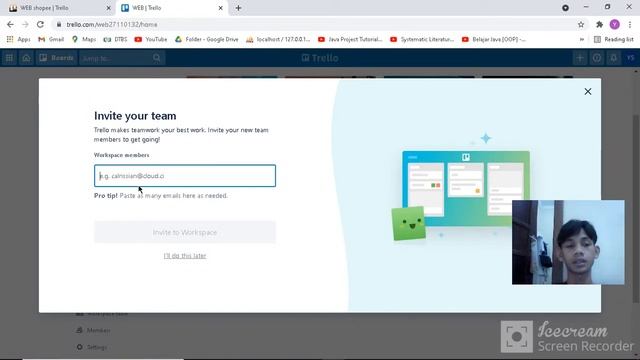Click the Chrome media control icon
640x360 pixels.
click(565, 8)
